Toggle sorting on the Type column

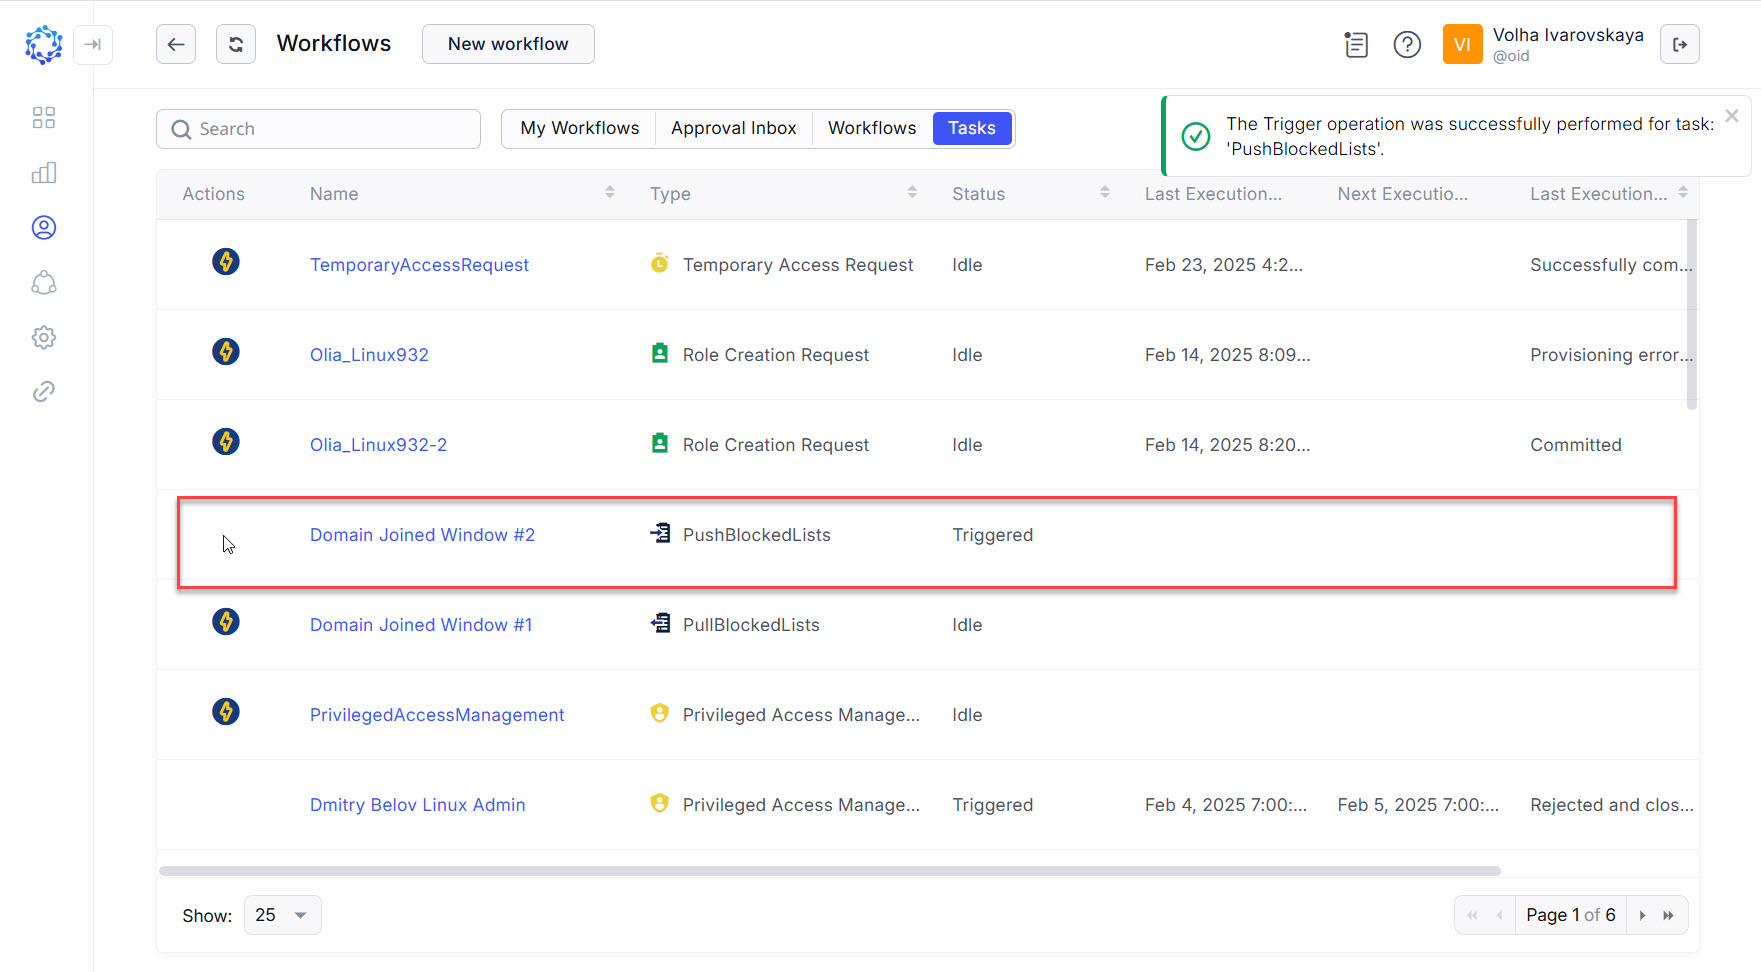(x=912, y=192)
